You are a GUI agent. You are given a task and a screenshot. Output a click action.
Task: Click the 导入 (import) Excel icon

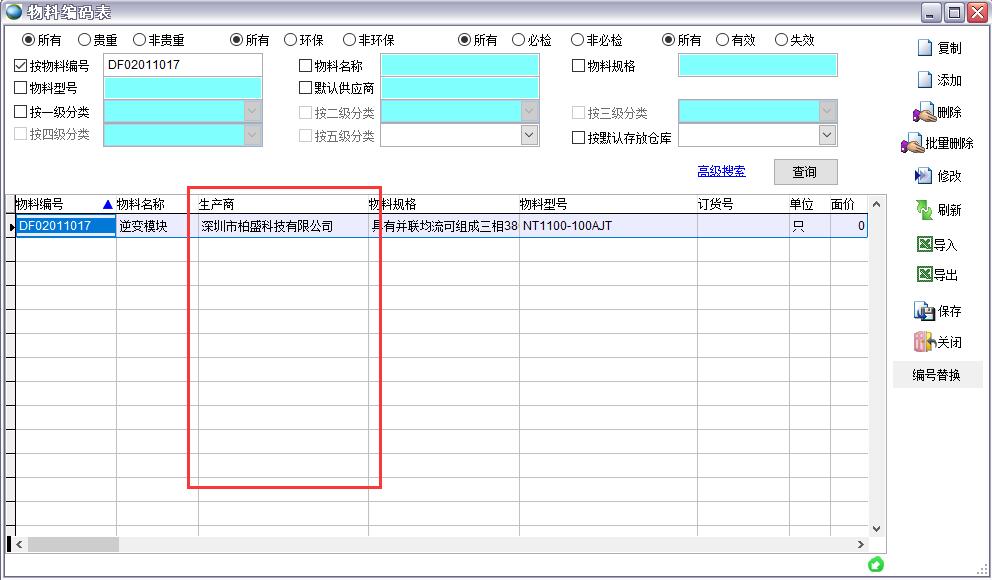[924, 244]
